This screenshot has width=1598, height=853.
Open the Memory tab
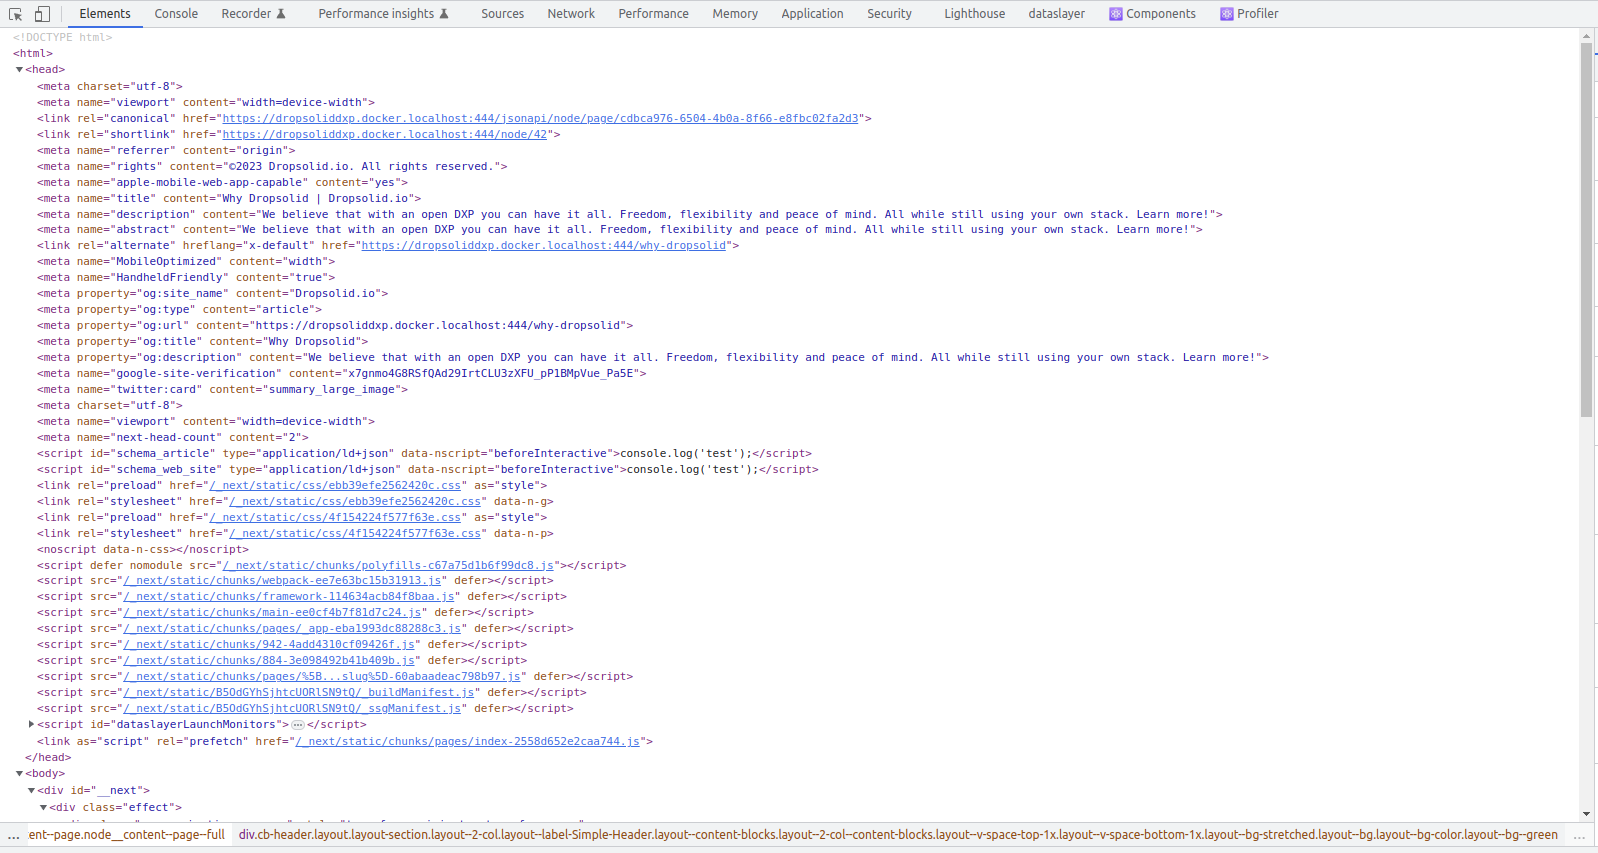pos(735,14)
